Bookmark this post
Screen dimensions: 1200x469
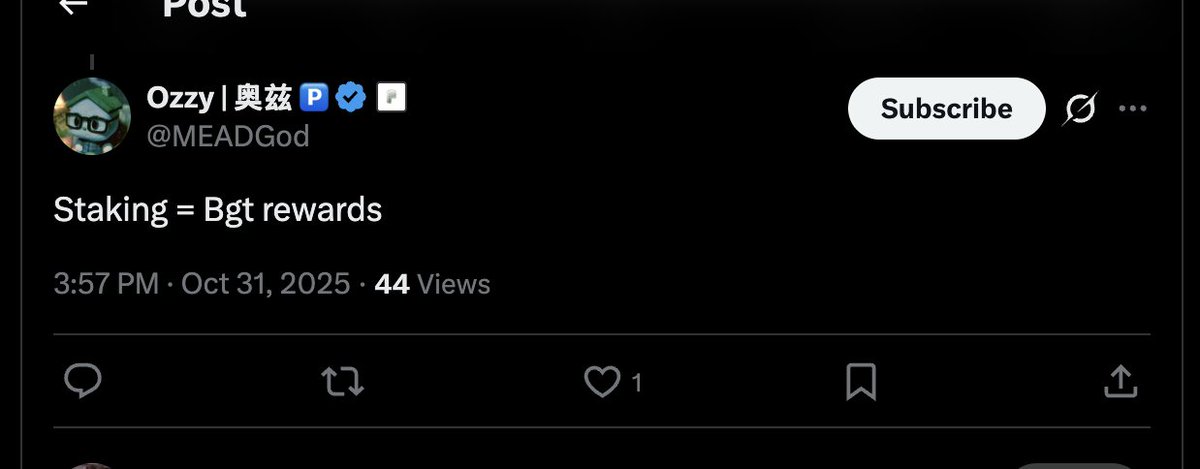click(861, 380)
